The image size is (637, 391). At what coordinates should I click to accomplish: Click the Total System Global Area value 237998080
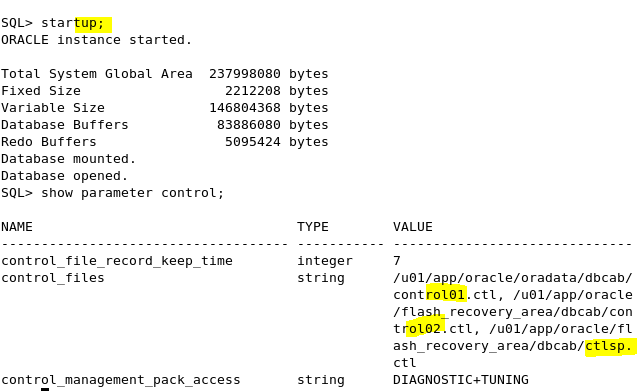(245, 74)
